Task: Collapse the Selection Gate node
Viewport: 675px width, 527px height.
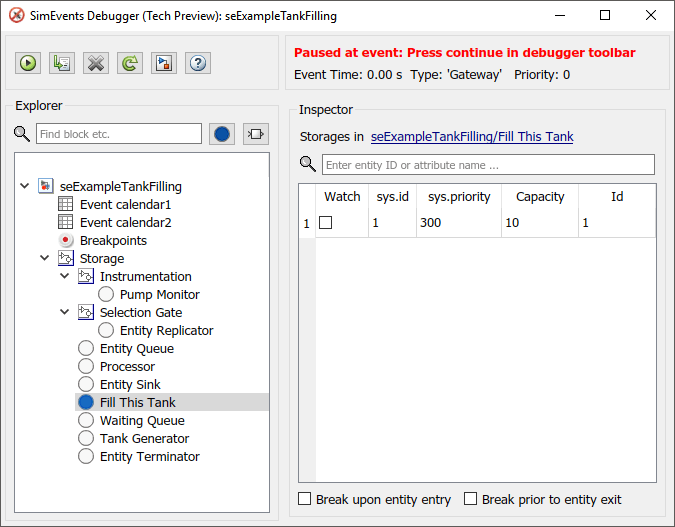Action: (65, 312)
